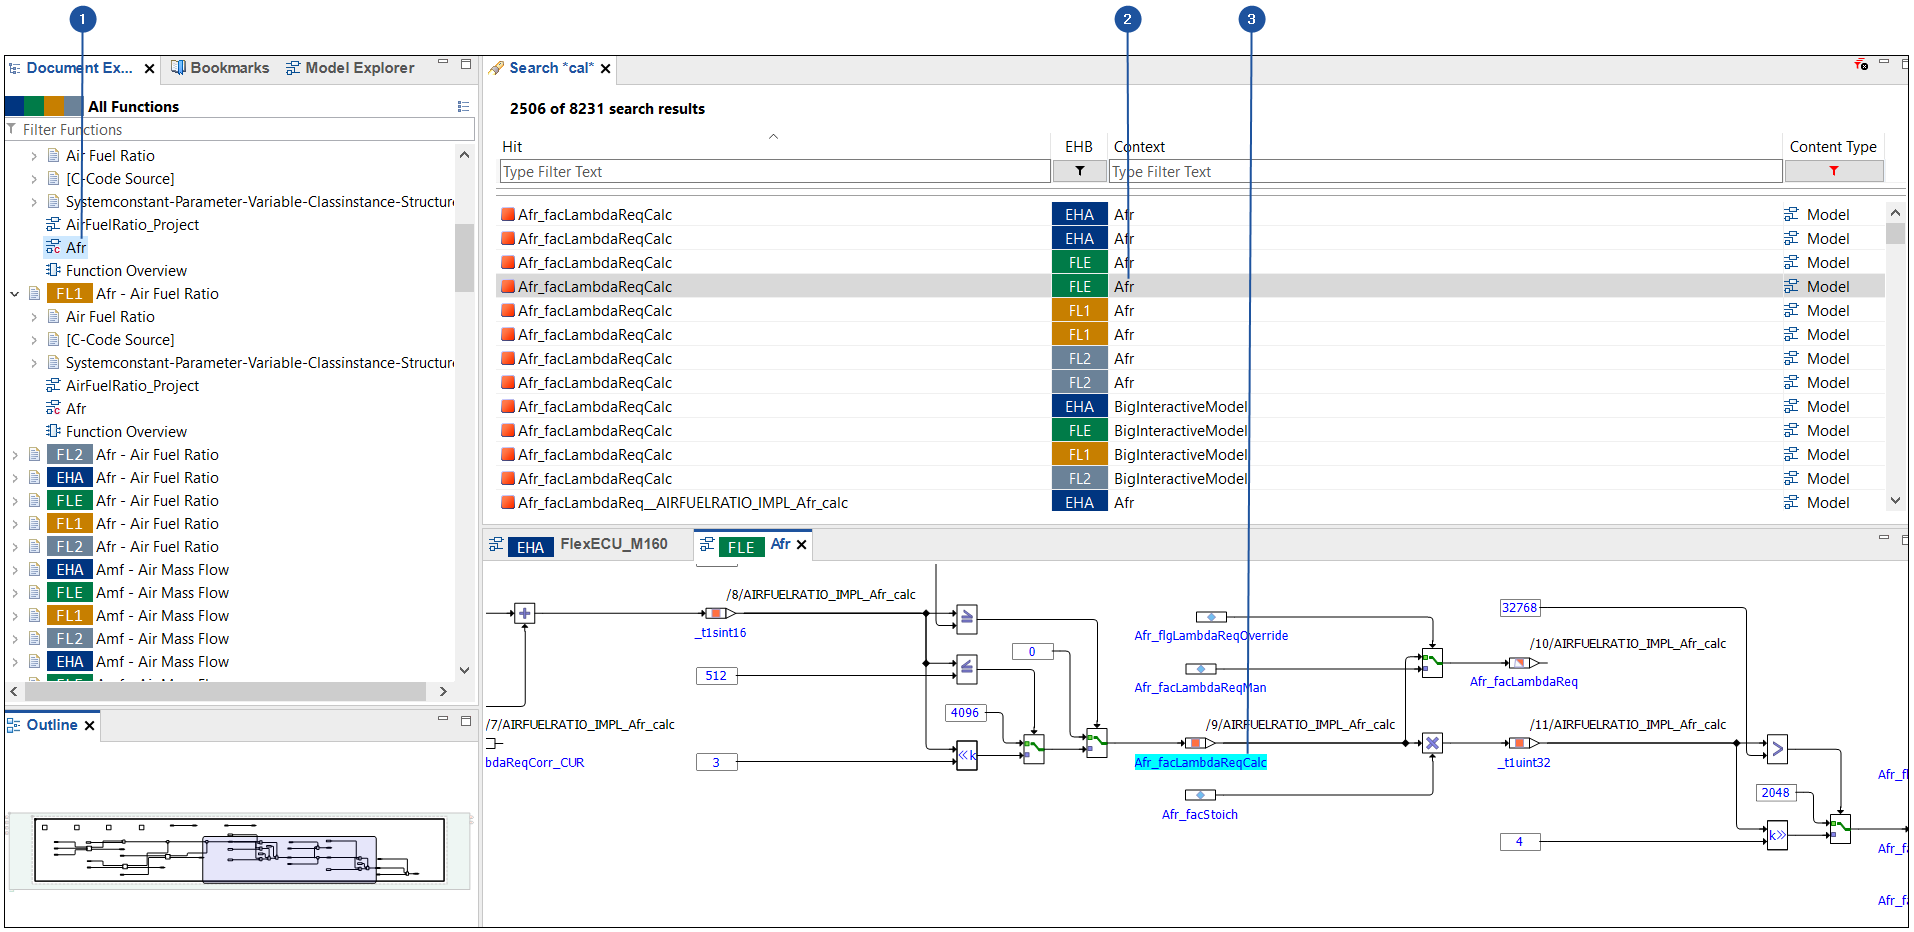Click the Afr_facStoich label in the diagram

point(1199,815)
